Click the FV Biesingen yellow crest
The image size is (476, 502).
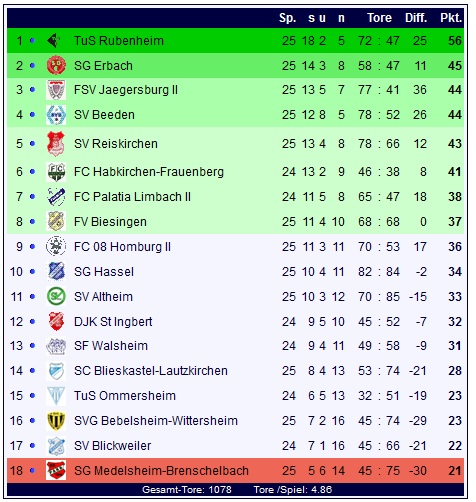tap(56, 221)
